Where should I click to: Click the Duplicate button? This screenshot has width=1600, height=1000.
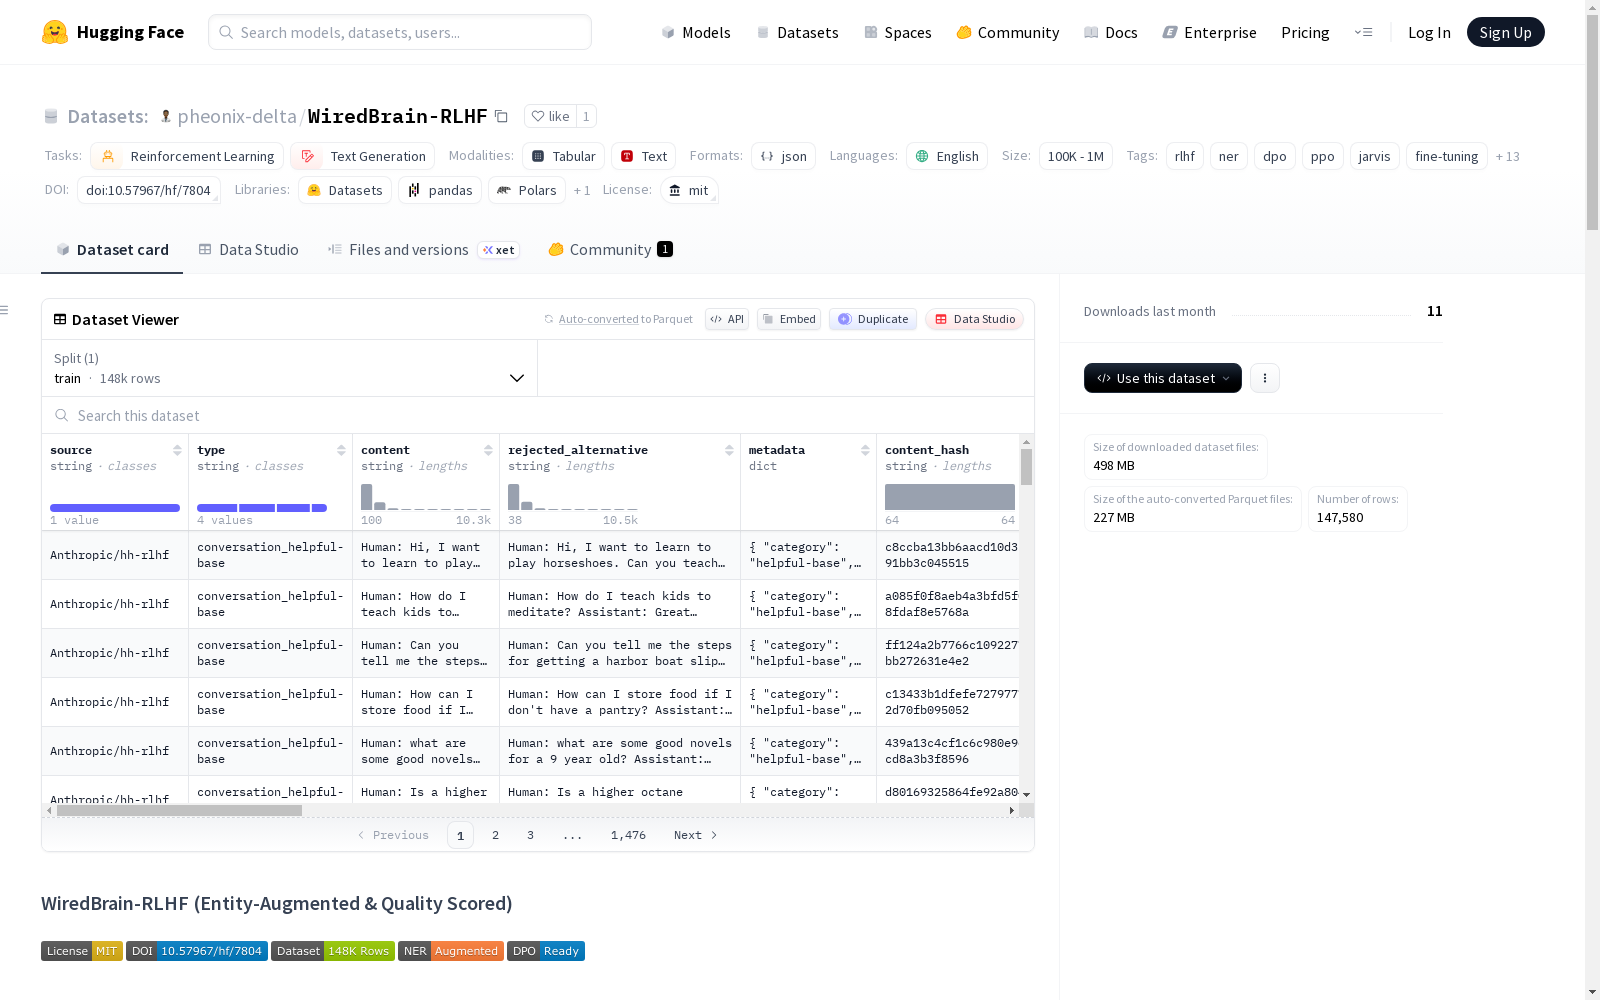[x=873, y=319]
